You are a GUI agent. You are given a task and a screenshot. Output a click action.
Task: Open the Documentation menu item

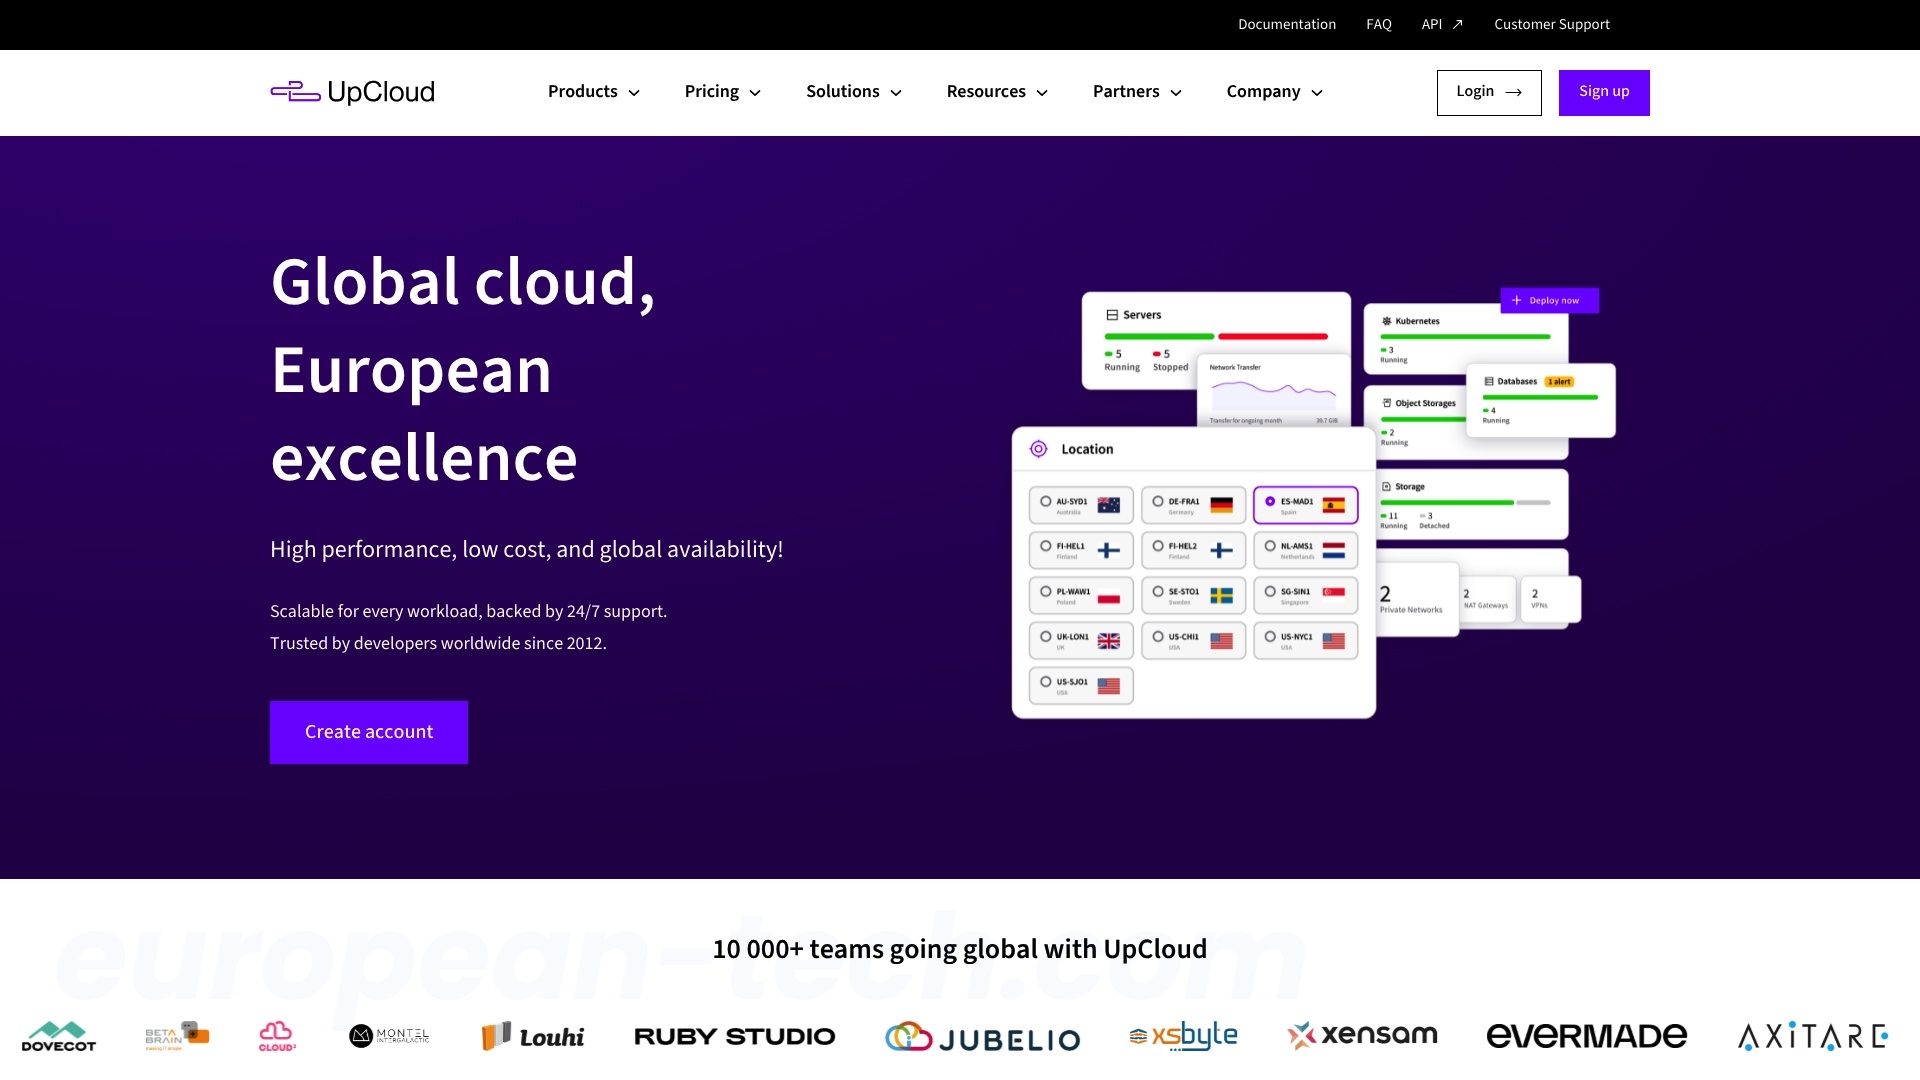tap(1287, 24)
